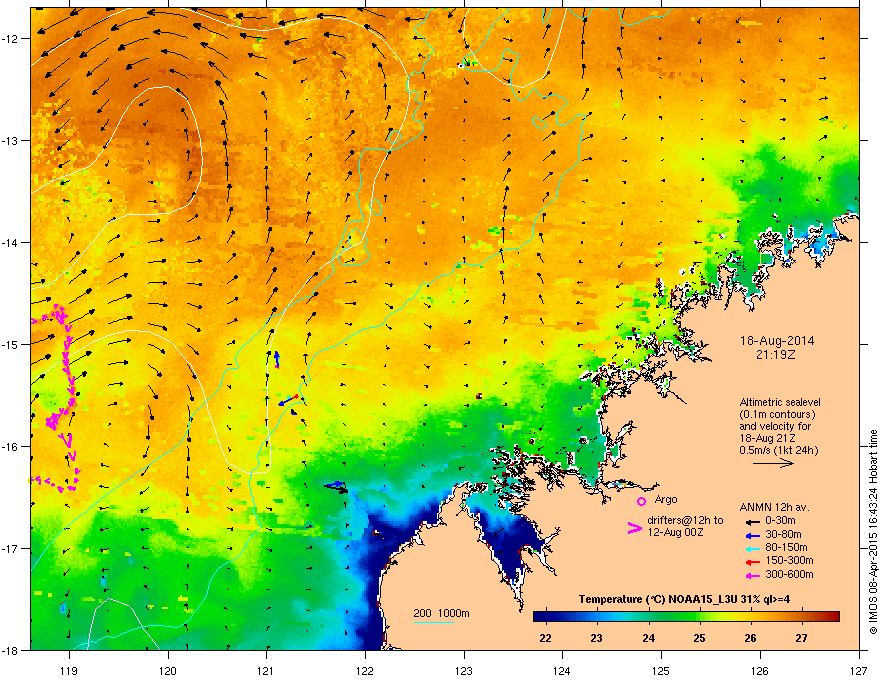880x680 pixels.
Task: Click the latitude axis label -15
Action: tap(10, 344)
